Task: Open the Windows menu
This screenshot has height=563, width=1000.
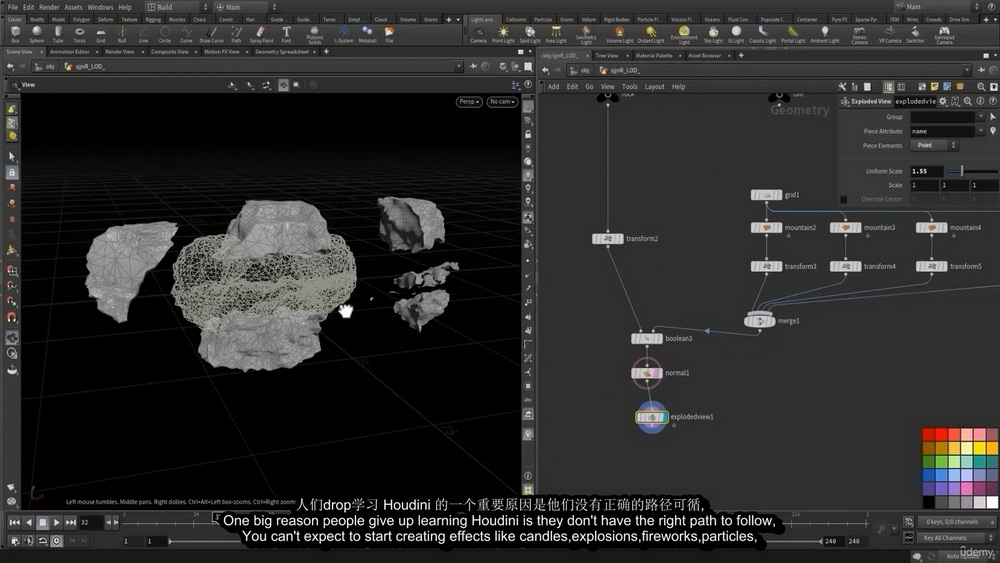Action: [100, 7]
